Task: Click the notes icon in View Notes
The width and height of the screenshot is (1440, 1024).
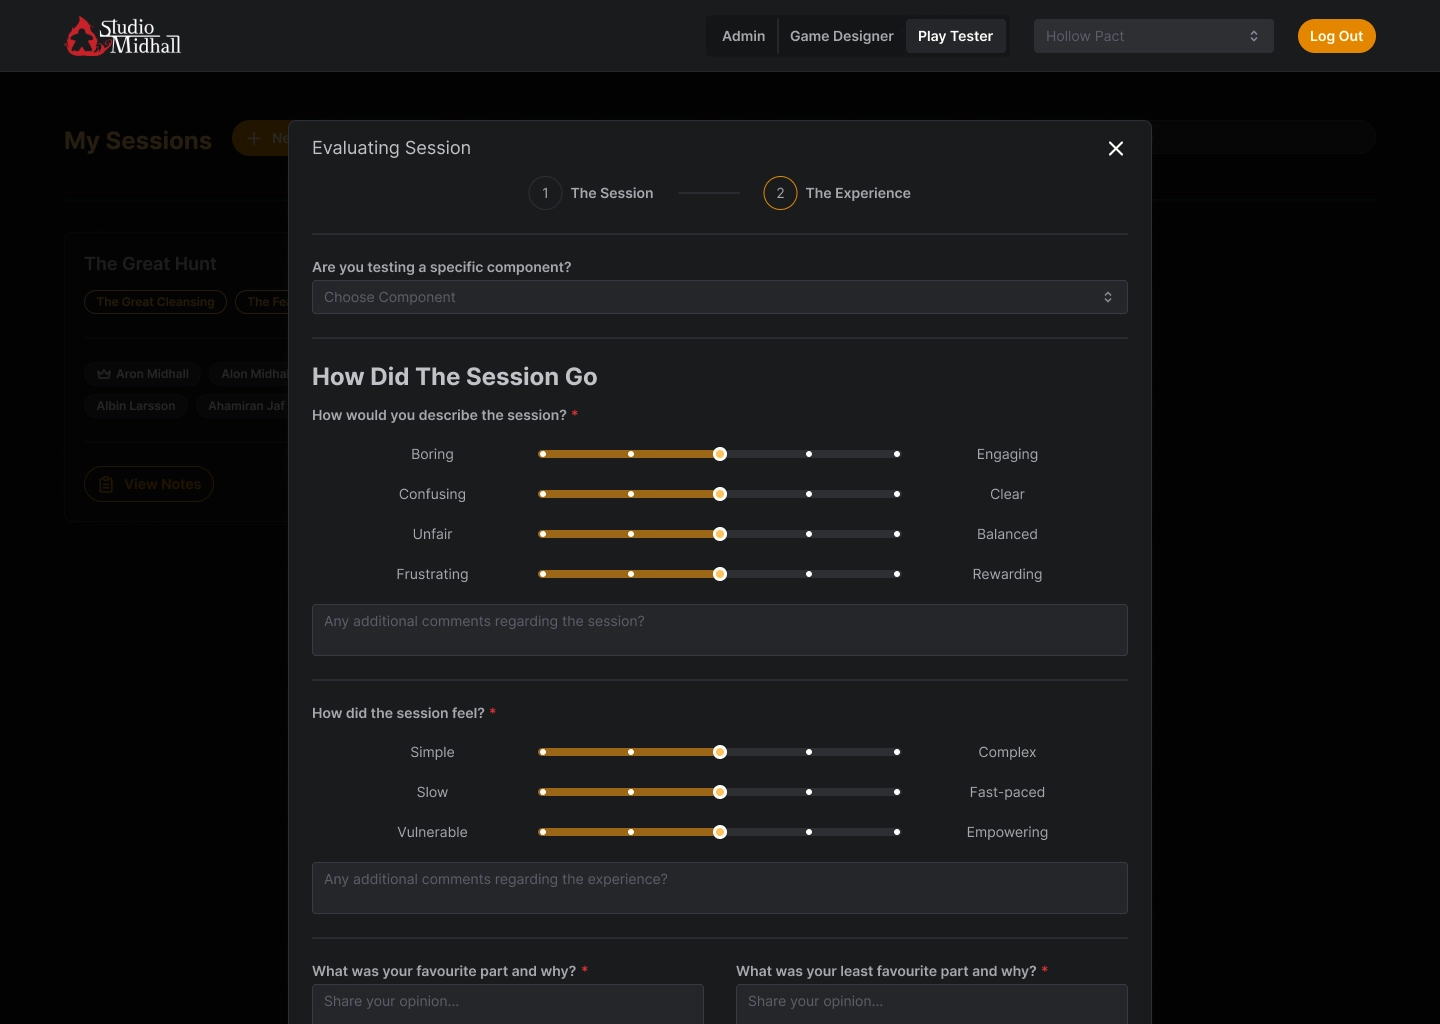Action: pyautogui.click(x=106, y=485)
